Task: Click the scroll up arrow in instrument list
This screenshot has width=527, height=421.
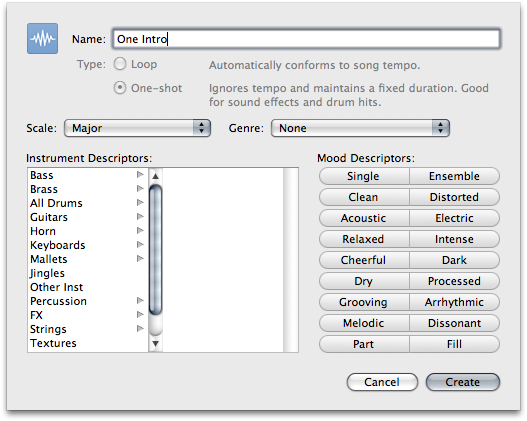Action: (x=155, y=176)
